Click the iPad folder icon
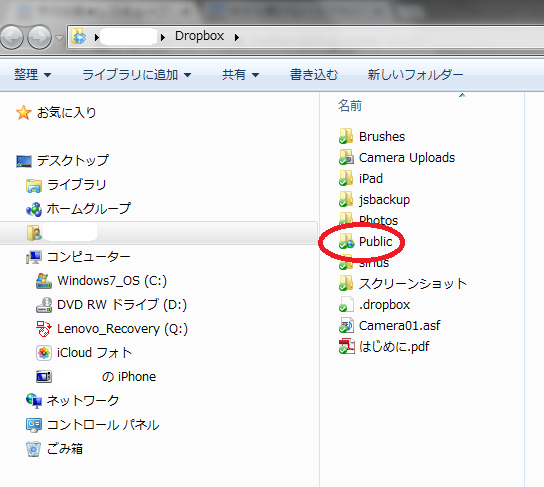This screenshot has width=544, height=487. coord(346,178)
